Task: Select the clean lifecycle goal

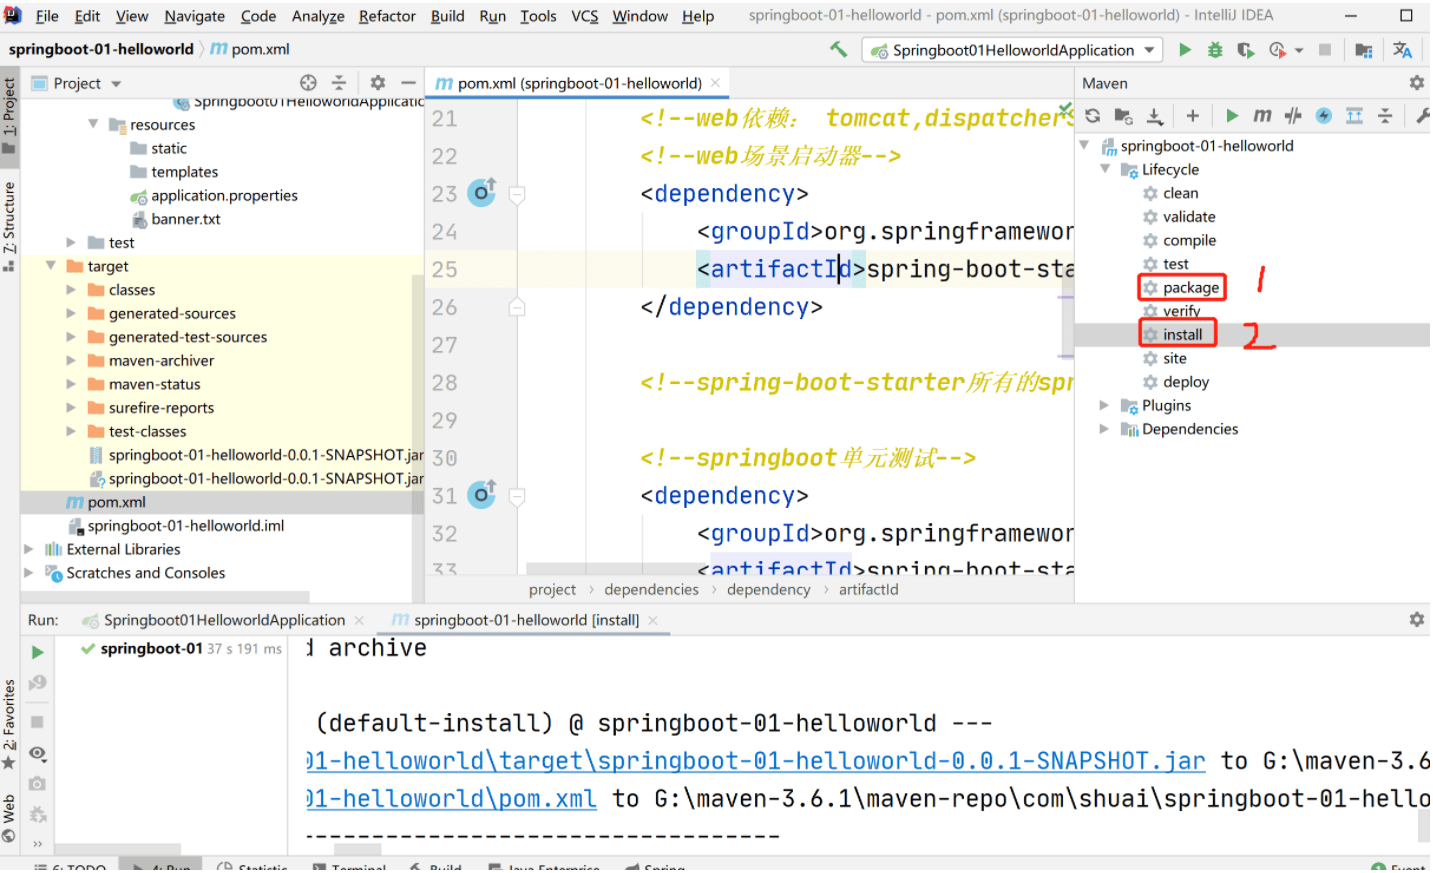Action: (x=1180, y=193)
